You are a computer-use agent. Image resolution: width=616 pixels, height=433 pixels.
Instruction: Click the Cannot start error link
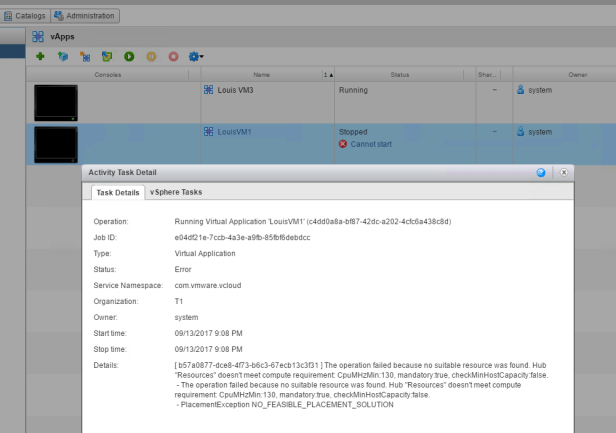[371, 144]
